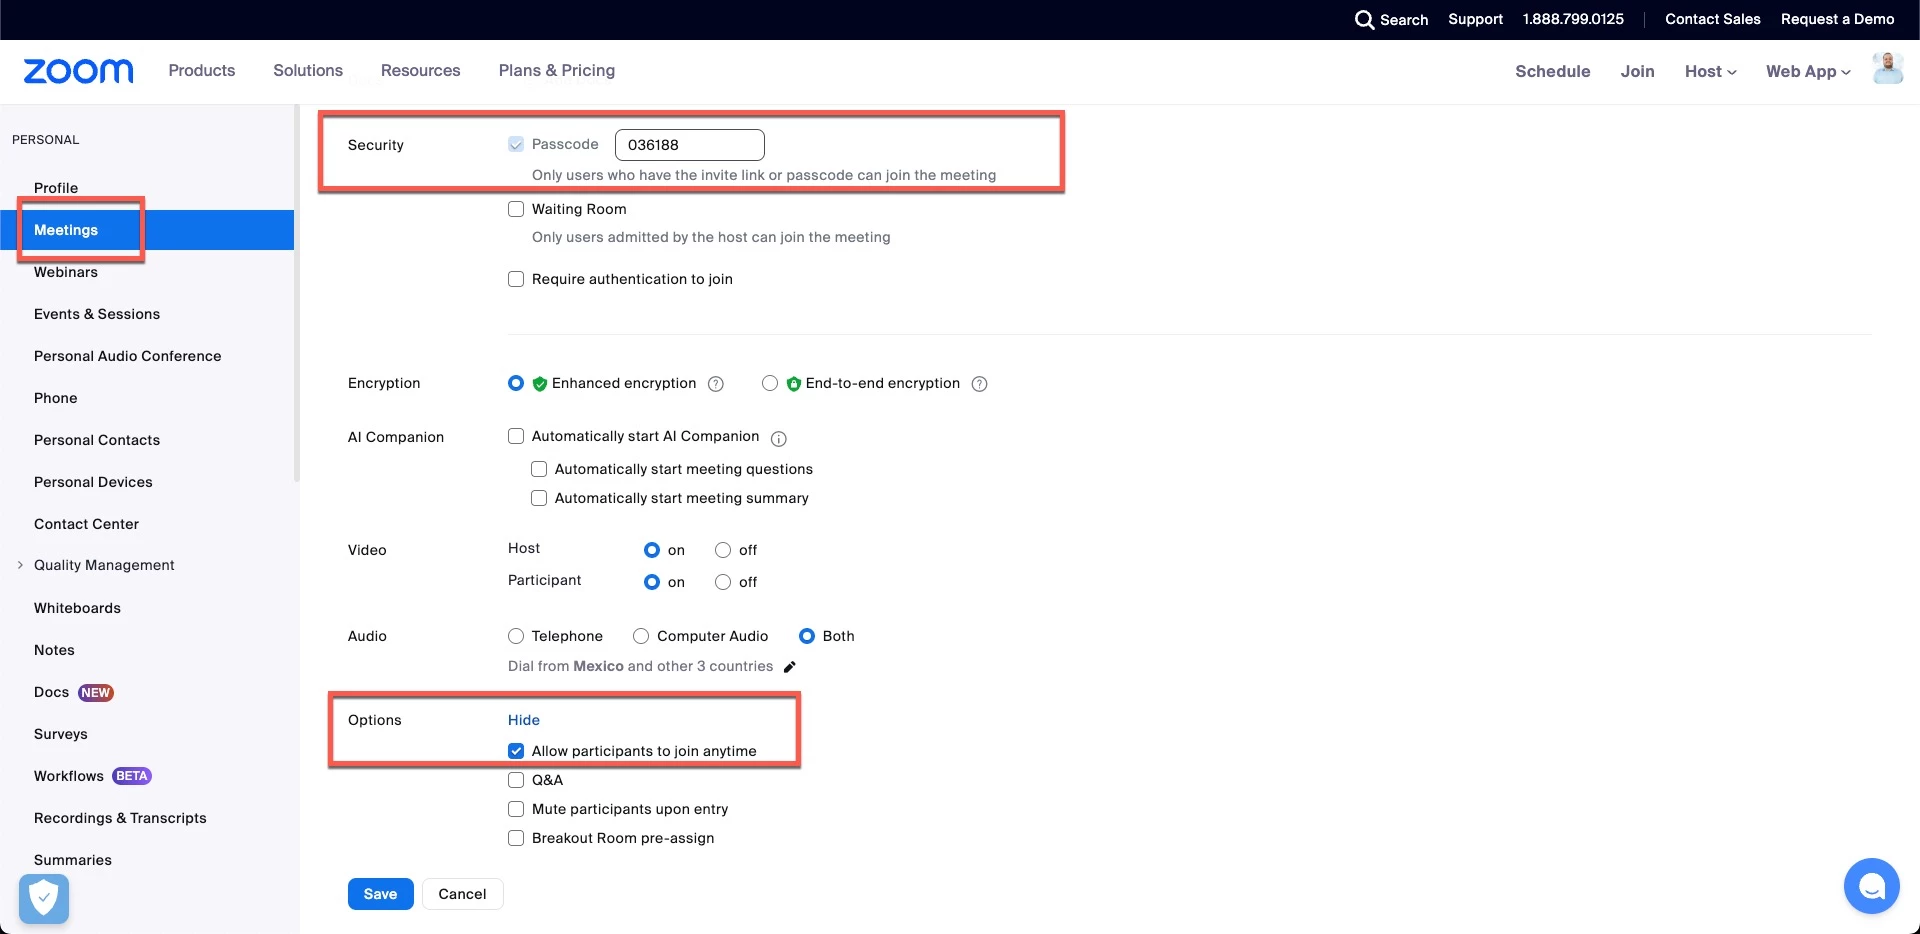Open Personal Audio Conference in sidebar
Image resolution: width=1920 pixels, height=934 pixels.
(x=128, y=356)
